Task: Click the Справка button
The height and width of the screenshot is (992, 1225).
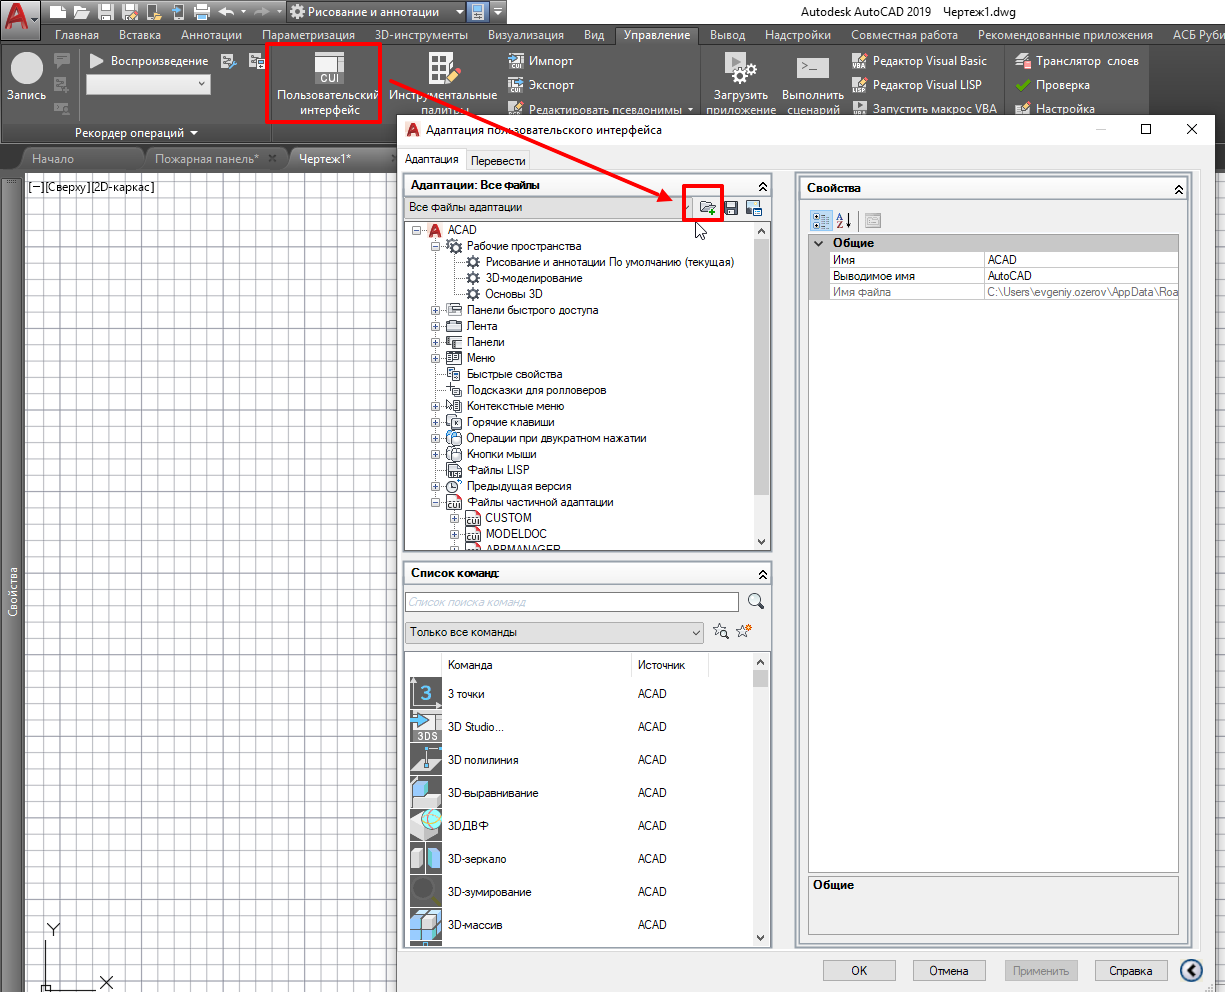Action: point(1131,970)
